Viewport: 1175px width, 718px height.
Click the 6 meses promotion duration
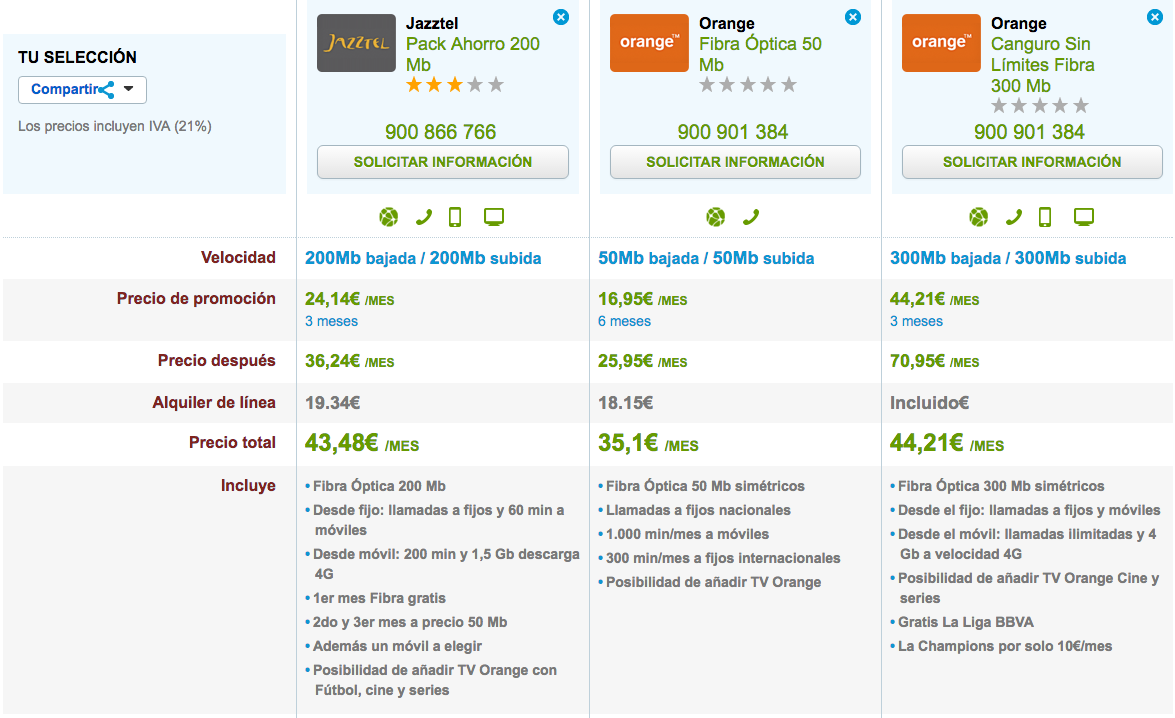pyautogui.click(x=624, y=322)
